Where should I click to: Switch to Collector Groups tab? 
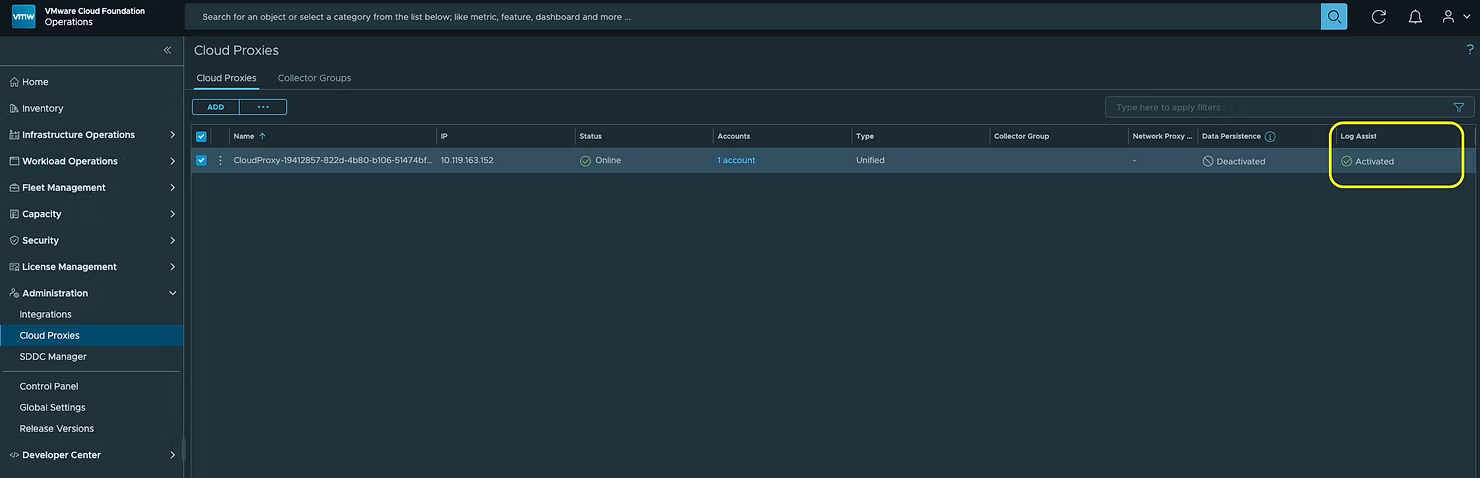pyautogui.click(x=314, y=78)
